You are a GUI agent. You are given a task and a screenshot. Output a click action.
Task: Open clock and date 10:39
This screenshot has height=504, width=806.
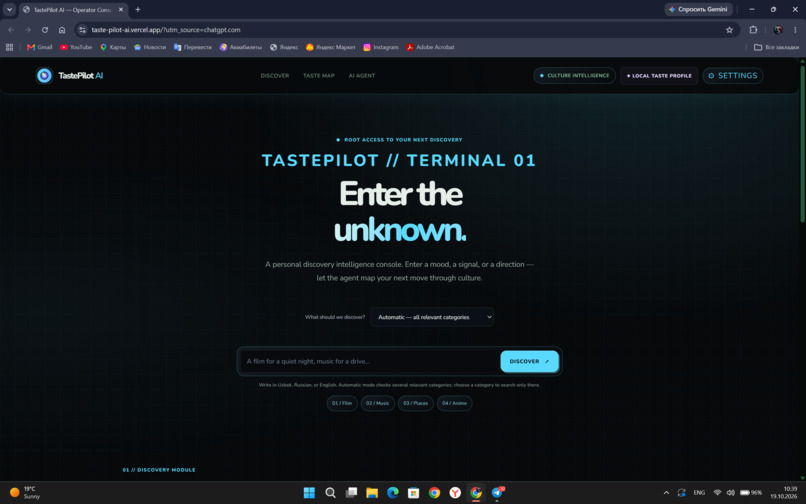(784, 493)
